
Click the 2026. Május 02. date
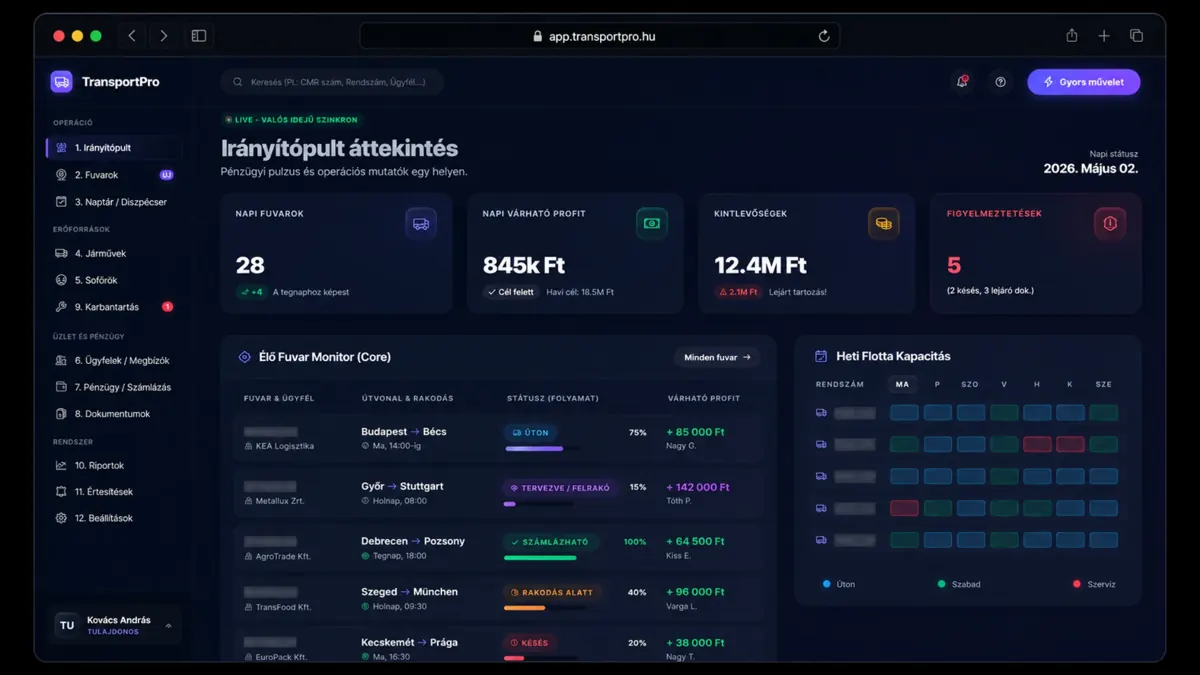tap(1090, 168)
